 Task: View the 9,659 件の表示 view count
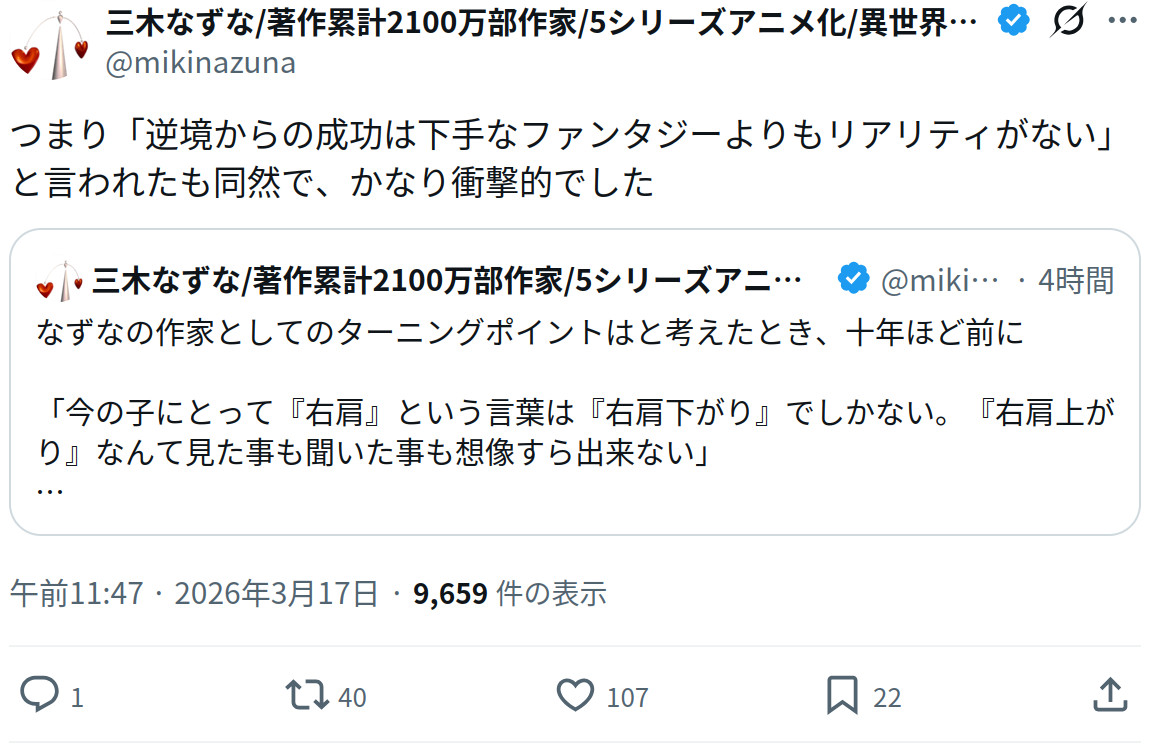[510, 593]
